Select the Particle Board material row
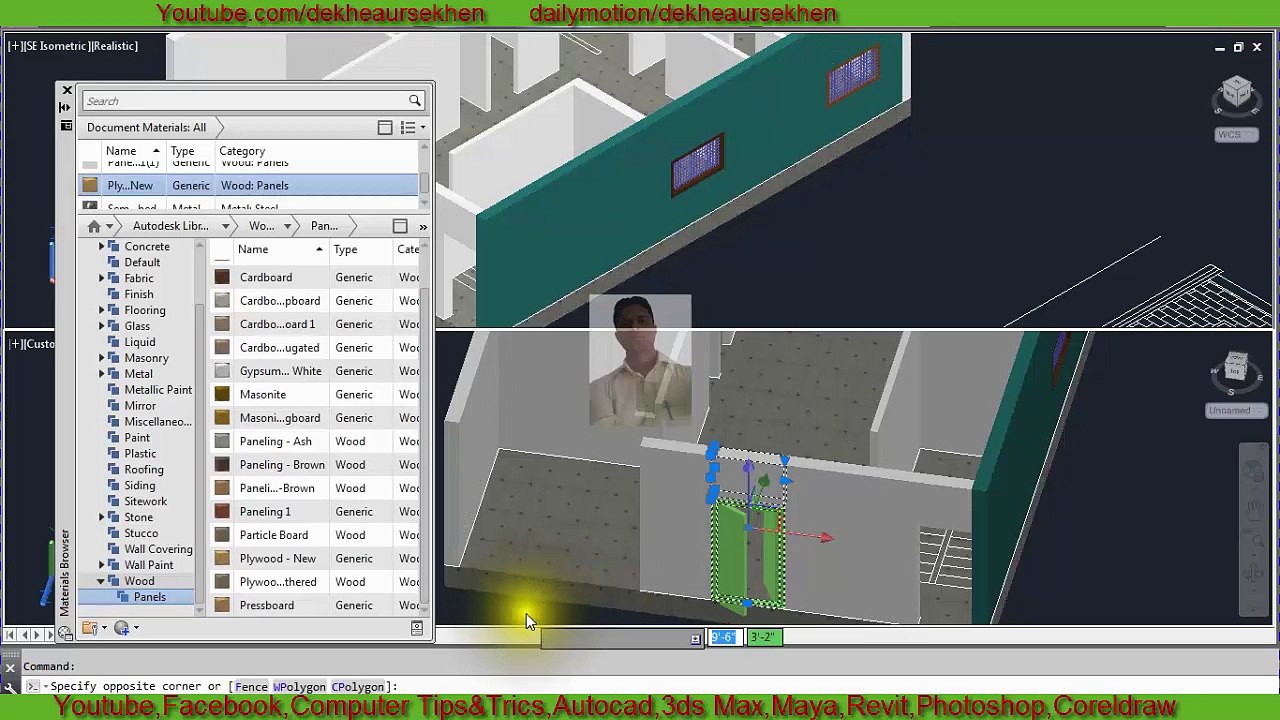The image size is (1280, 720). pyautogui.click(x=316, y=535)
